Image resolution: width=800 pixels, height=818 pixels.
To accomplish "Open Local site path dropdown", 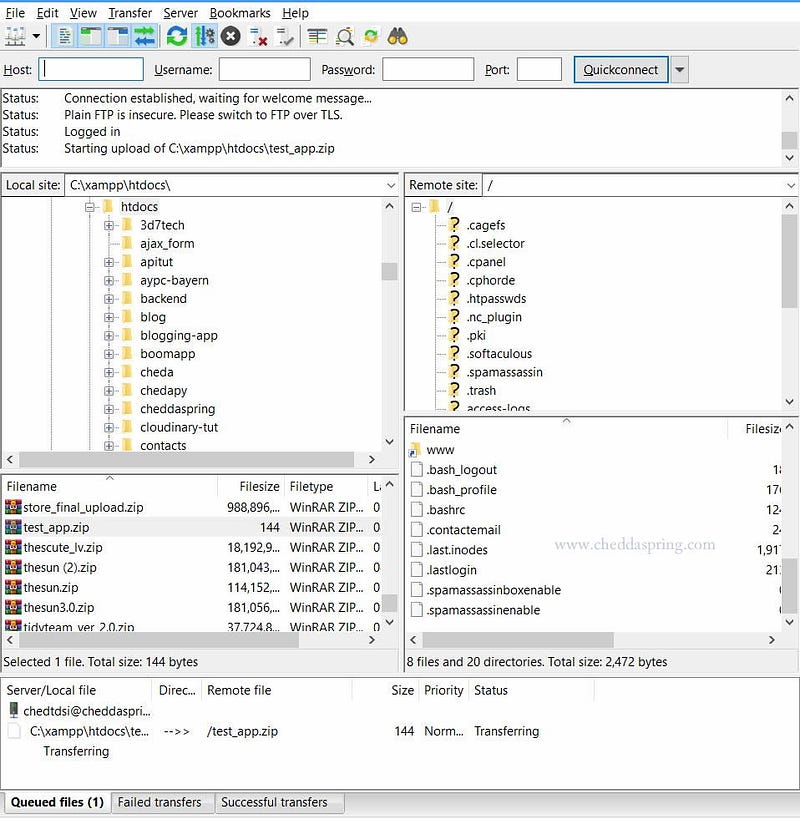I will coord(391,185).
